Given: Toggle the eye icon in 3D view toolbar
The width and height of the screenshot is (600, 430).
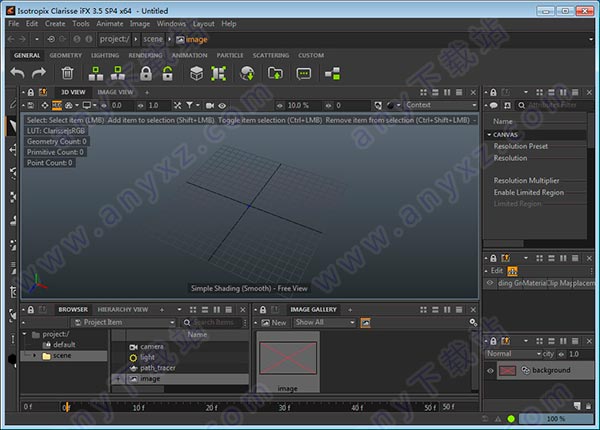Looking at the screenshot, I should [222, 105].
